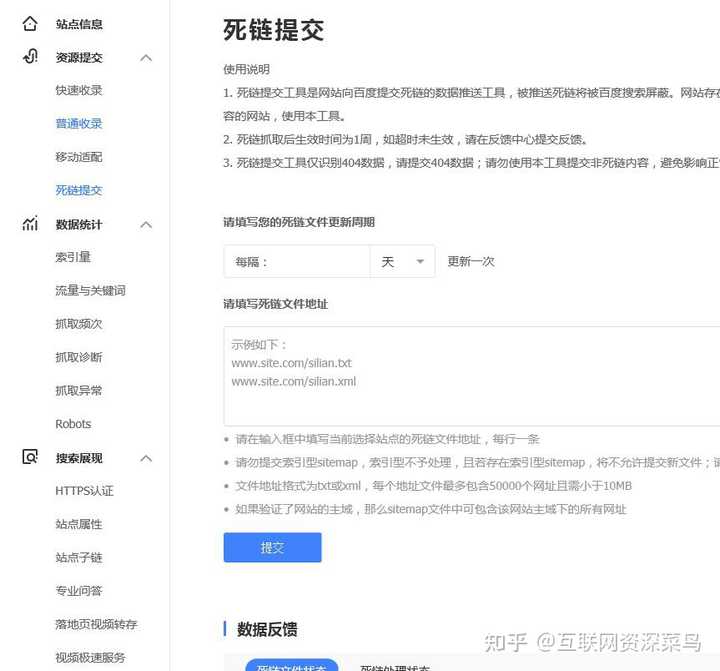Open 索引量 statistics
This screenshot has height=671, width=720.
tap(73, 257)
